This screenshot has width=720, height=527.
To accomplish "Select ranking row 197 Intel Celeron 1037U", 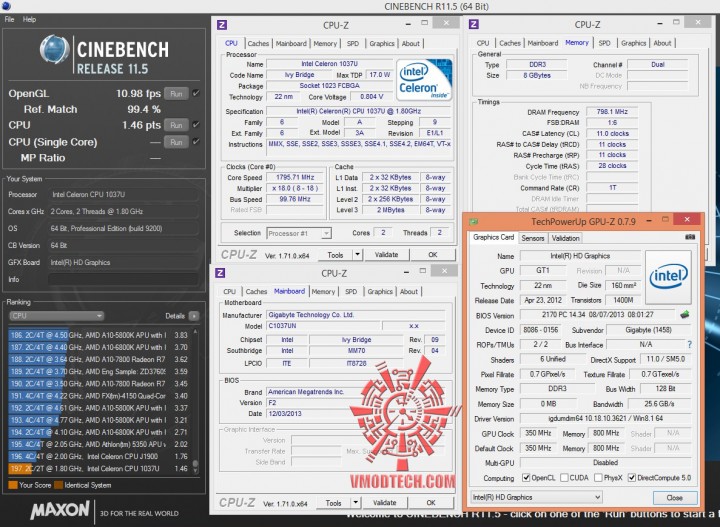I will (100, 469).
